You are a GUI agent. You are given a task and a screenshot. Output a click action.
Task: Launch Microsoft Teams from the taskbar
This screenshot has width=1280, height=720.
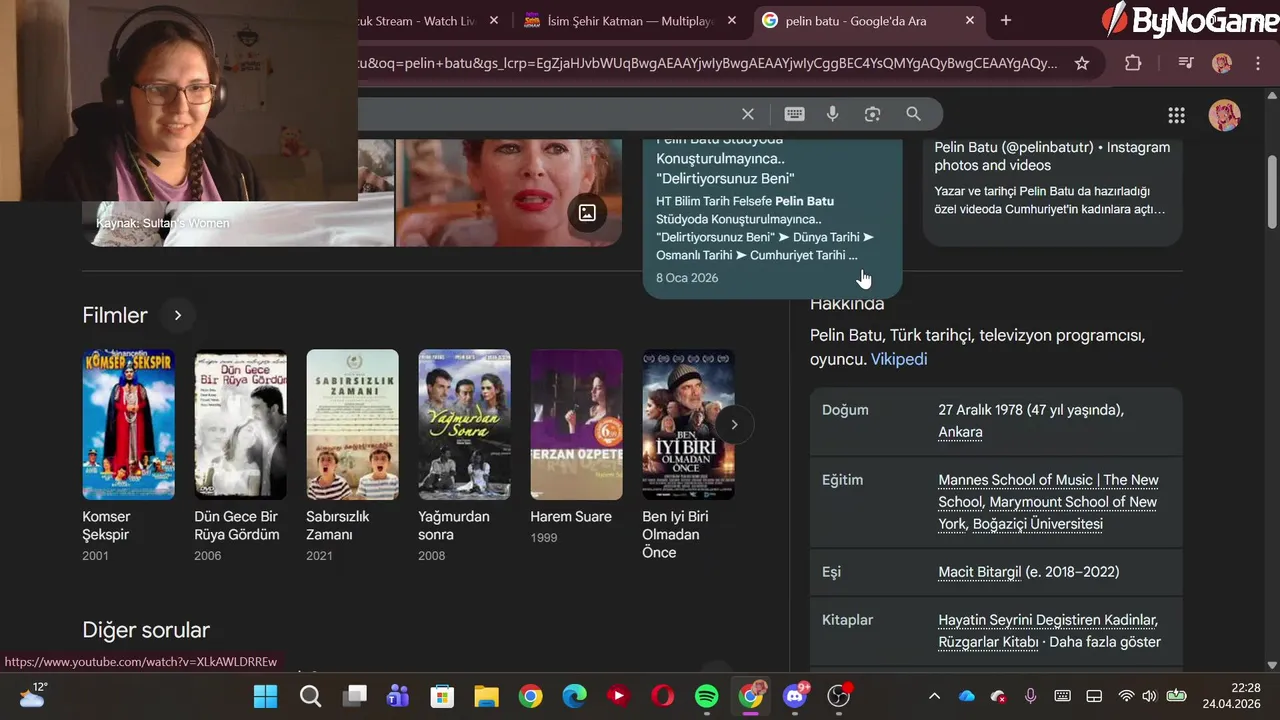click(x=398, y=696)
